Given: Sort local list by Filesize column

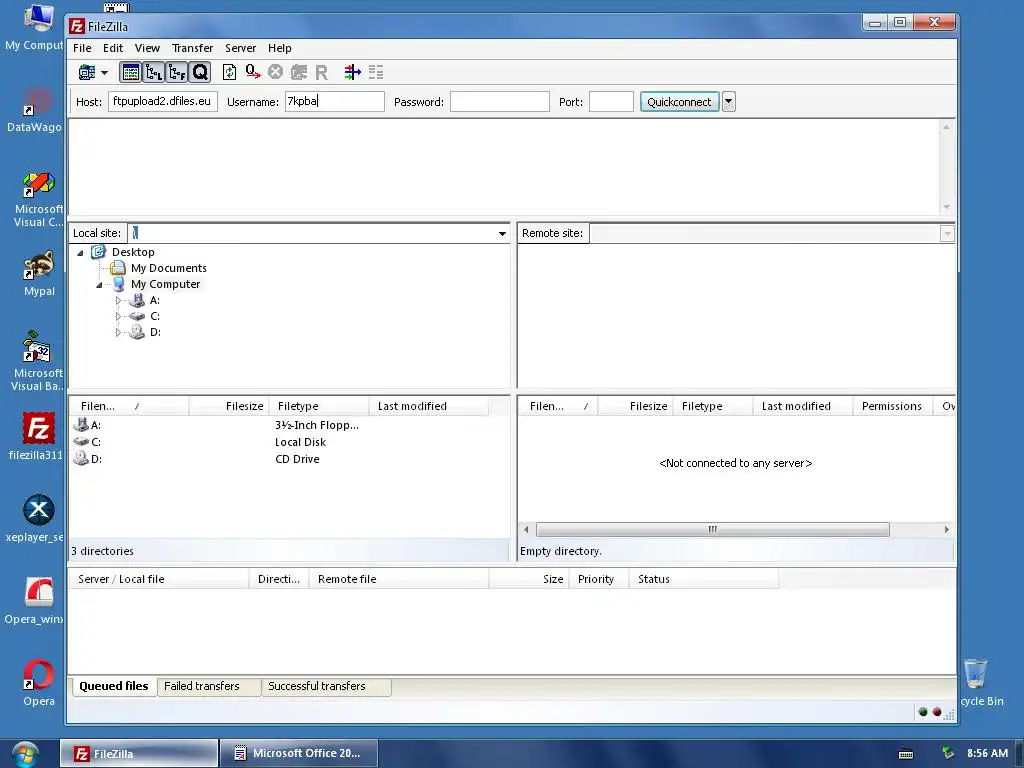Looking at the screenshot, I should 229,406.
